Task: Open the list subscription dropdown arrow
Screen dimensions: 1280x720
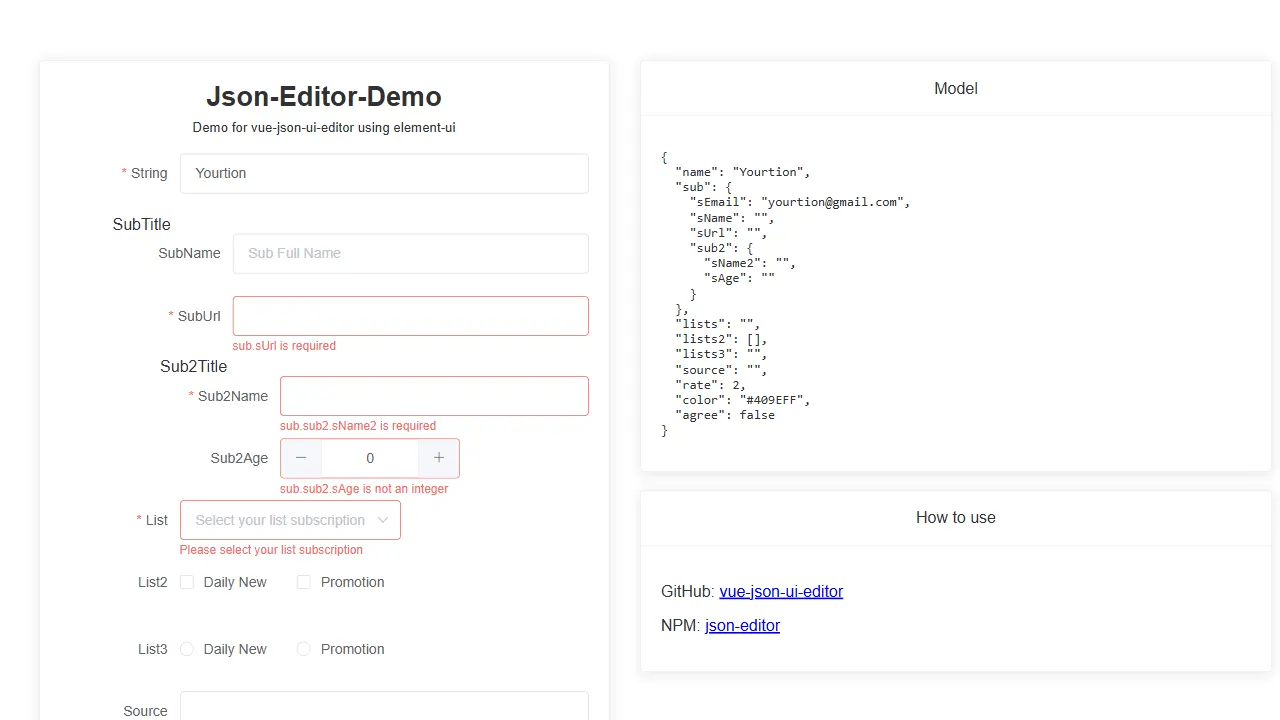Action: coord(383,520)
